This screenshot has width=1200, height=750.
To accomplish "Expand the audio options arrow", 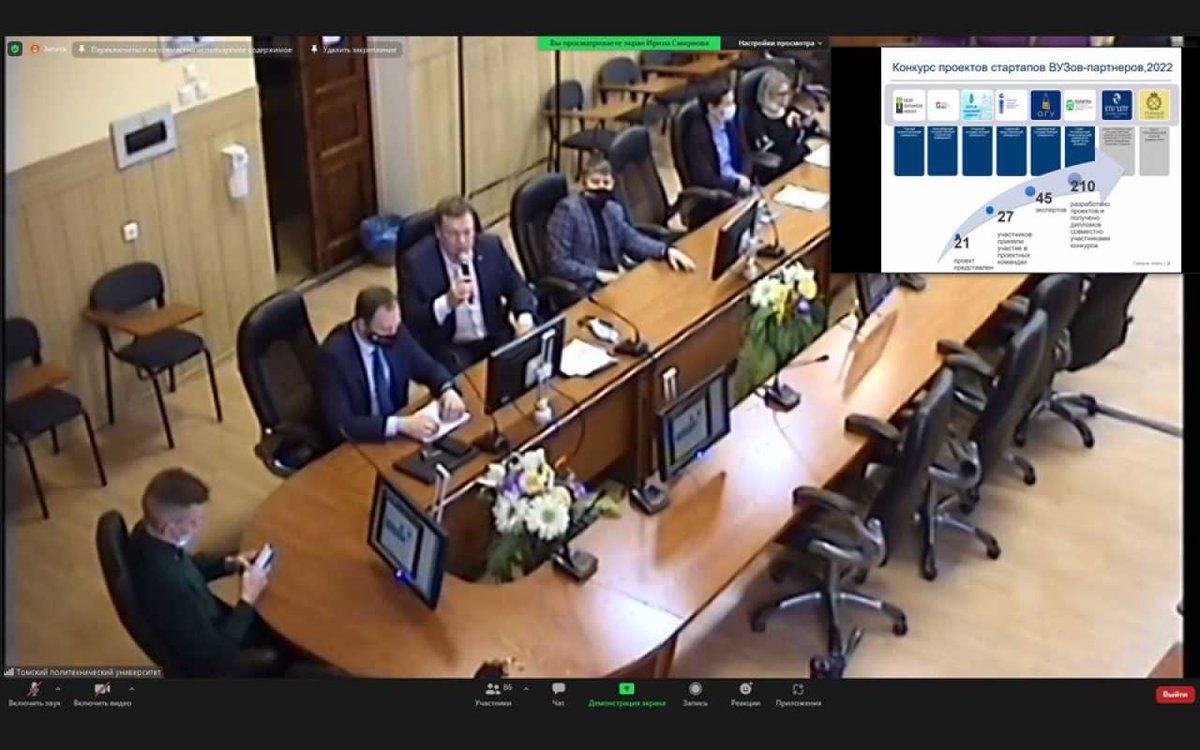I will click(57, 688).
